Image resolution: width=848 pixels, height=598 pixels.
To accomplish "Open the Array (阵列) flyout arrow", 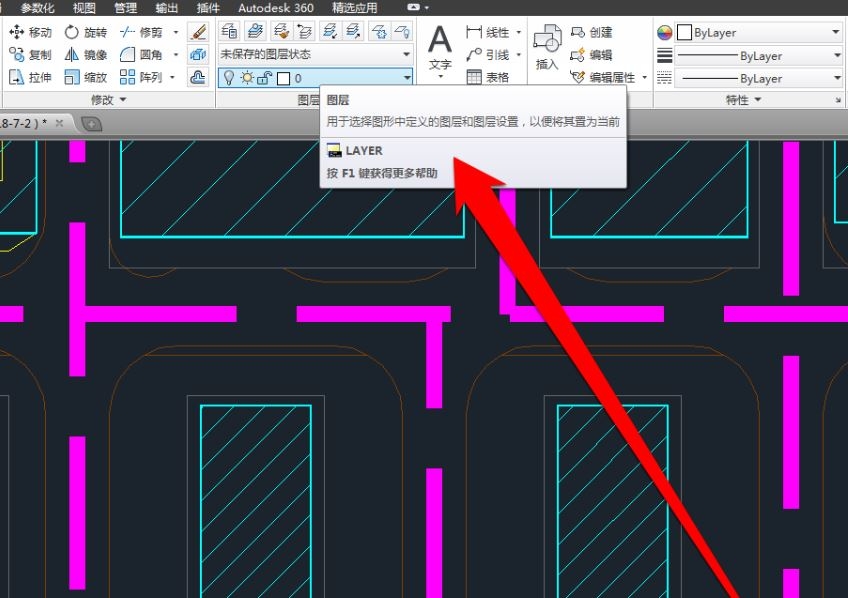I will 173,77.
